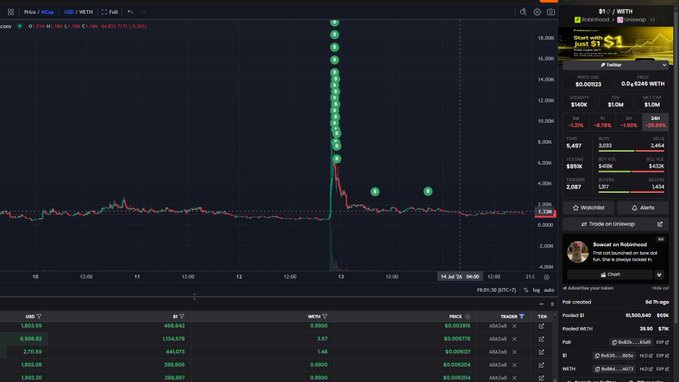Open transaction link for $0.006127 row
Viewport: 679px width, 382px height.
[541, 352]
